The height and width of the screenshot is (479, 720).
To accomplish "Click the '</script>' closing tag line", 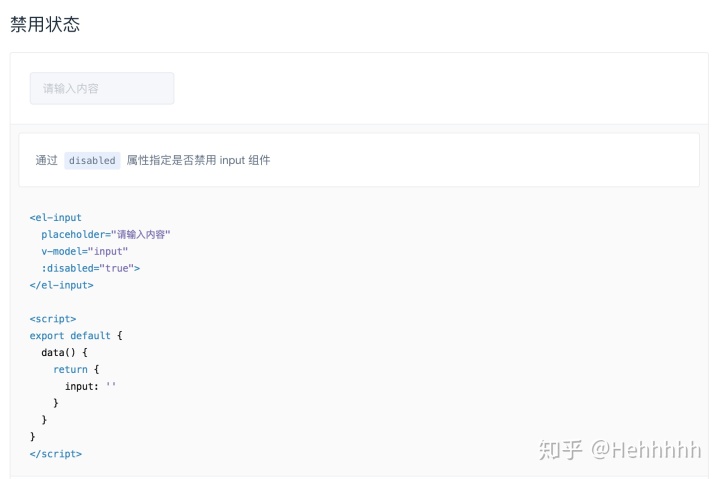I will click(56, 454).
